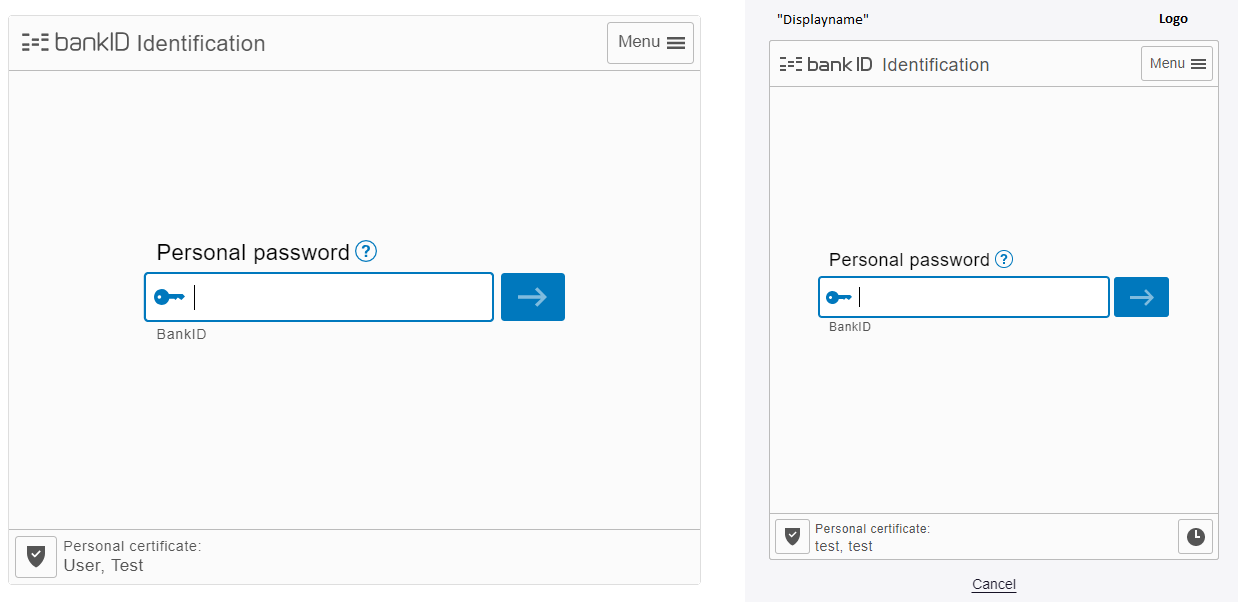Viewport: 1238px width, 602px height.
Task: Click the BankID logo in right header
Action: pyautogui.click(x=826, y=64)
